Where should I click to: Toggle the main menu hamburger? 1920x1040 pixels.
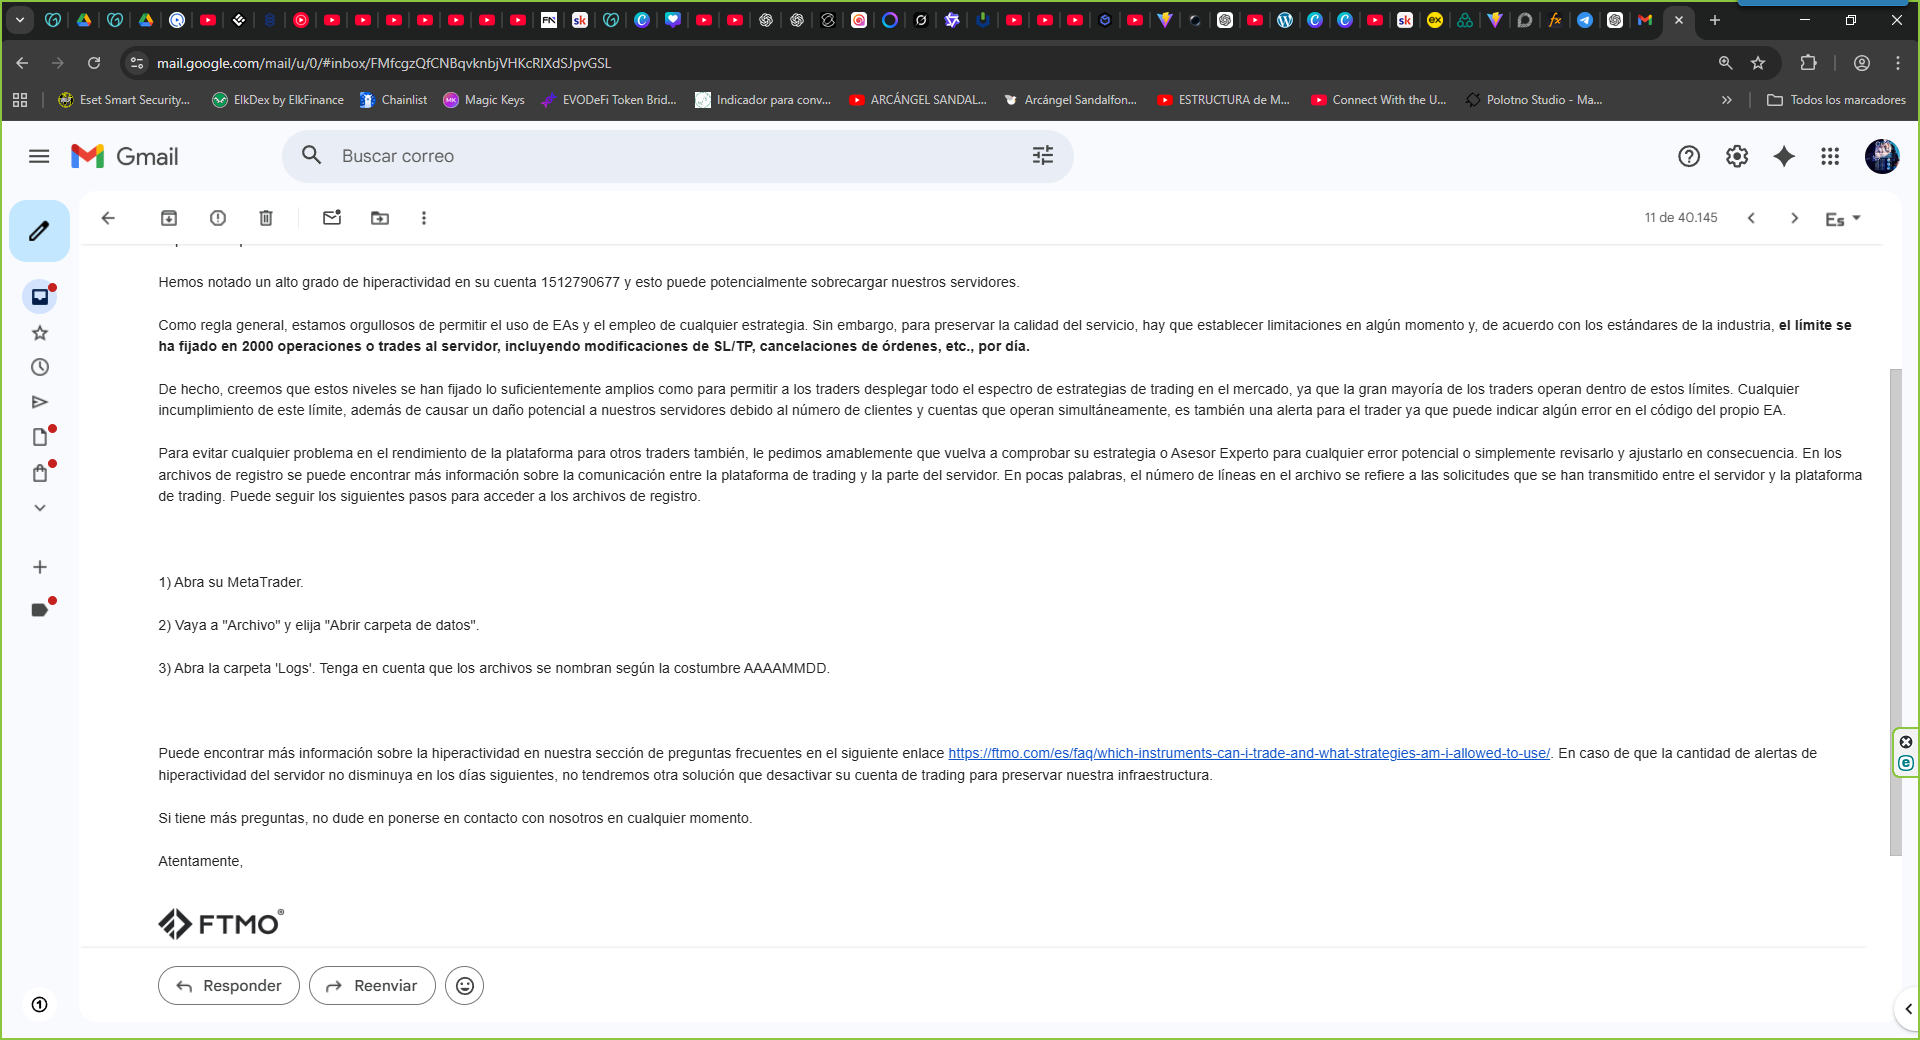tap(39, 156)
